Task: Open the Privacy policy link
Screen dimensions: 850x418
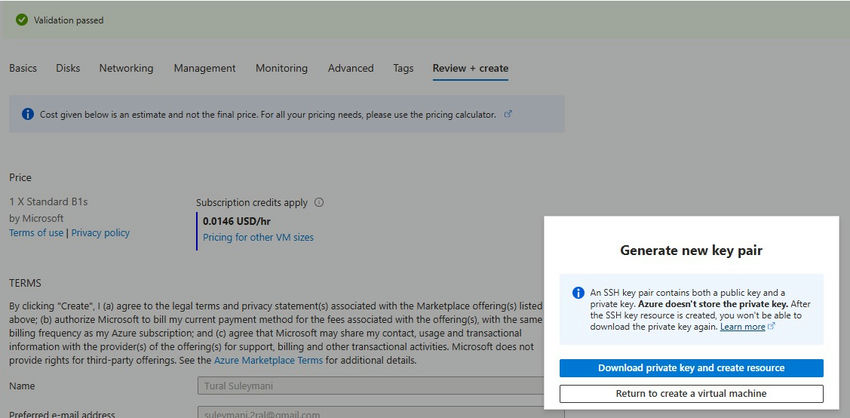Action: (100, 233)
